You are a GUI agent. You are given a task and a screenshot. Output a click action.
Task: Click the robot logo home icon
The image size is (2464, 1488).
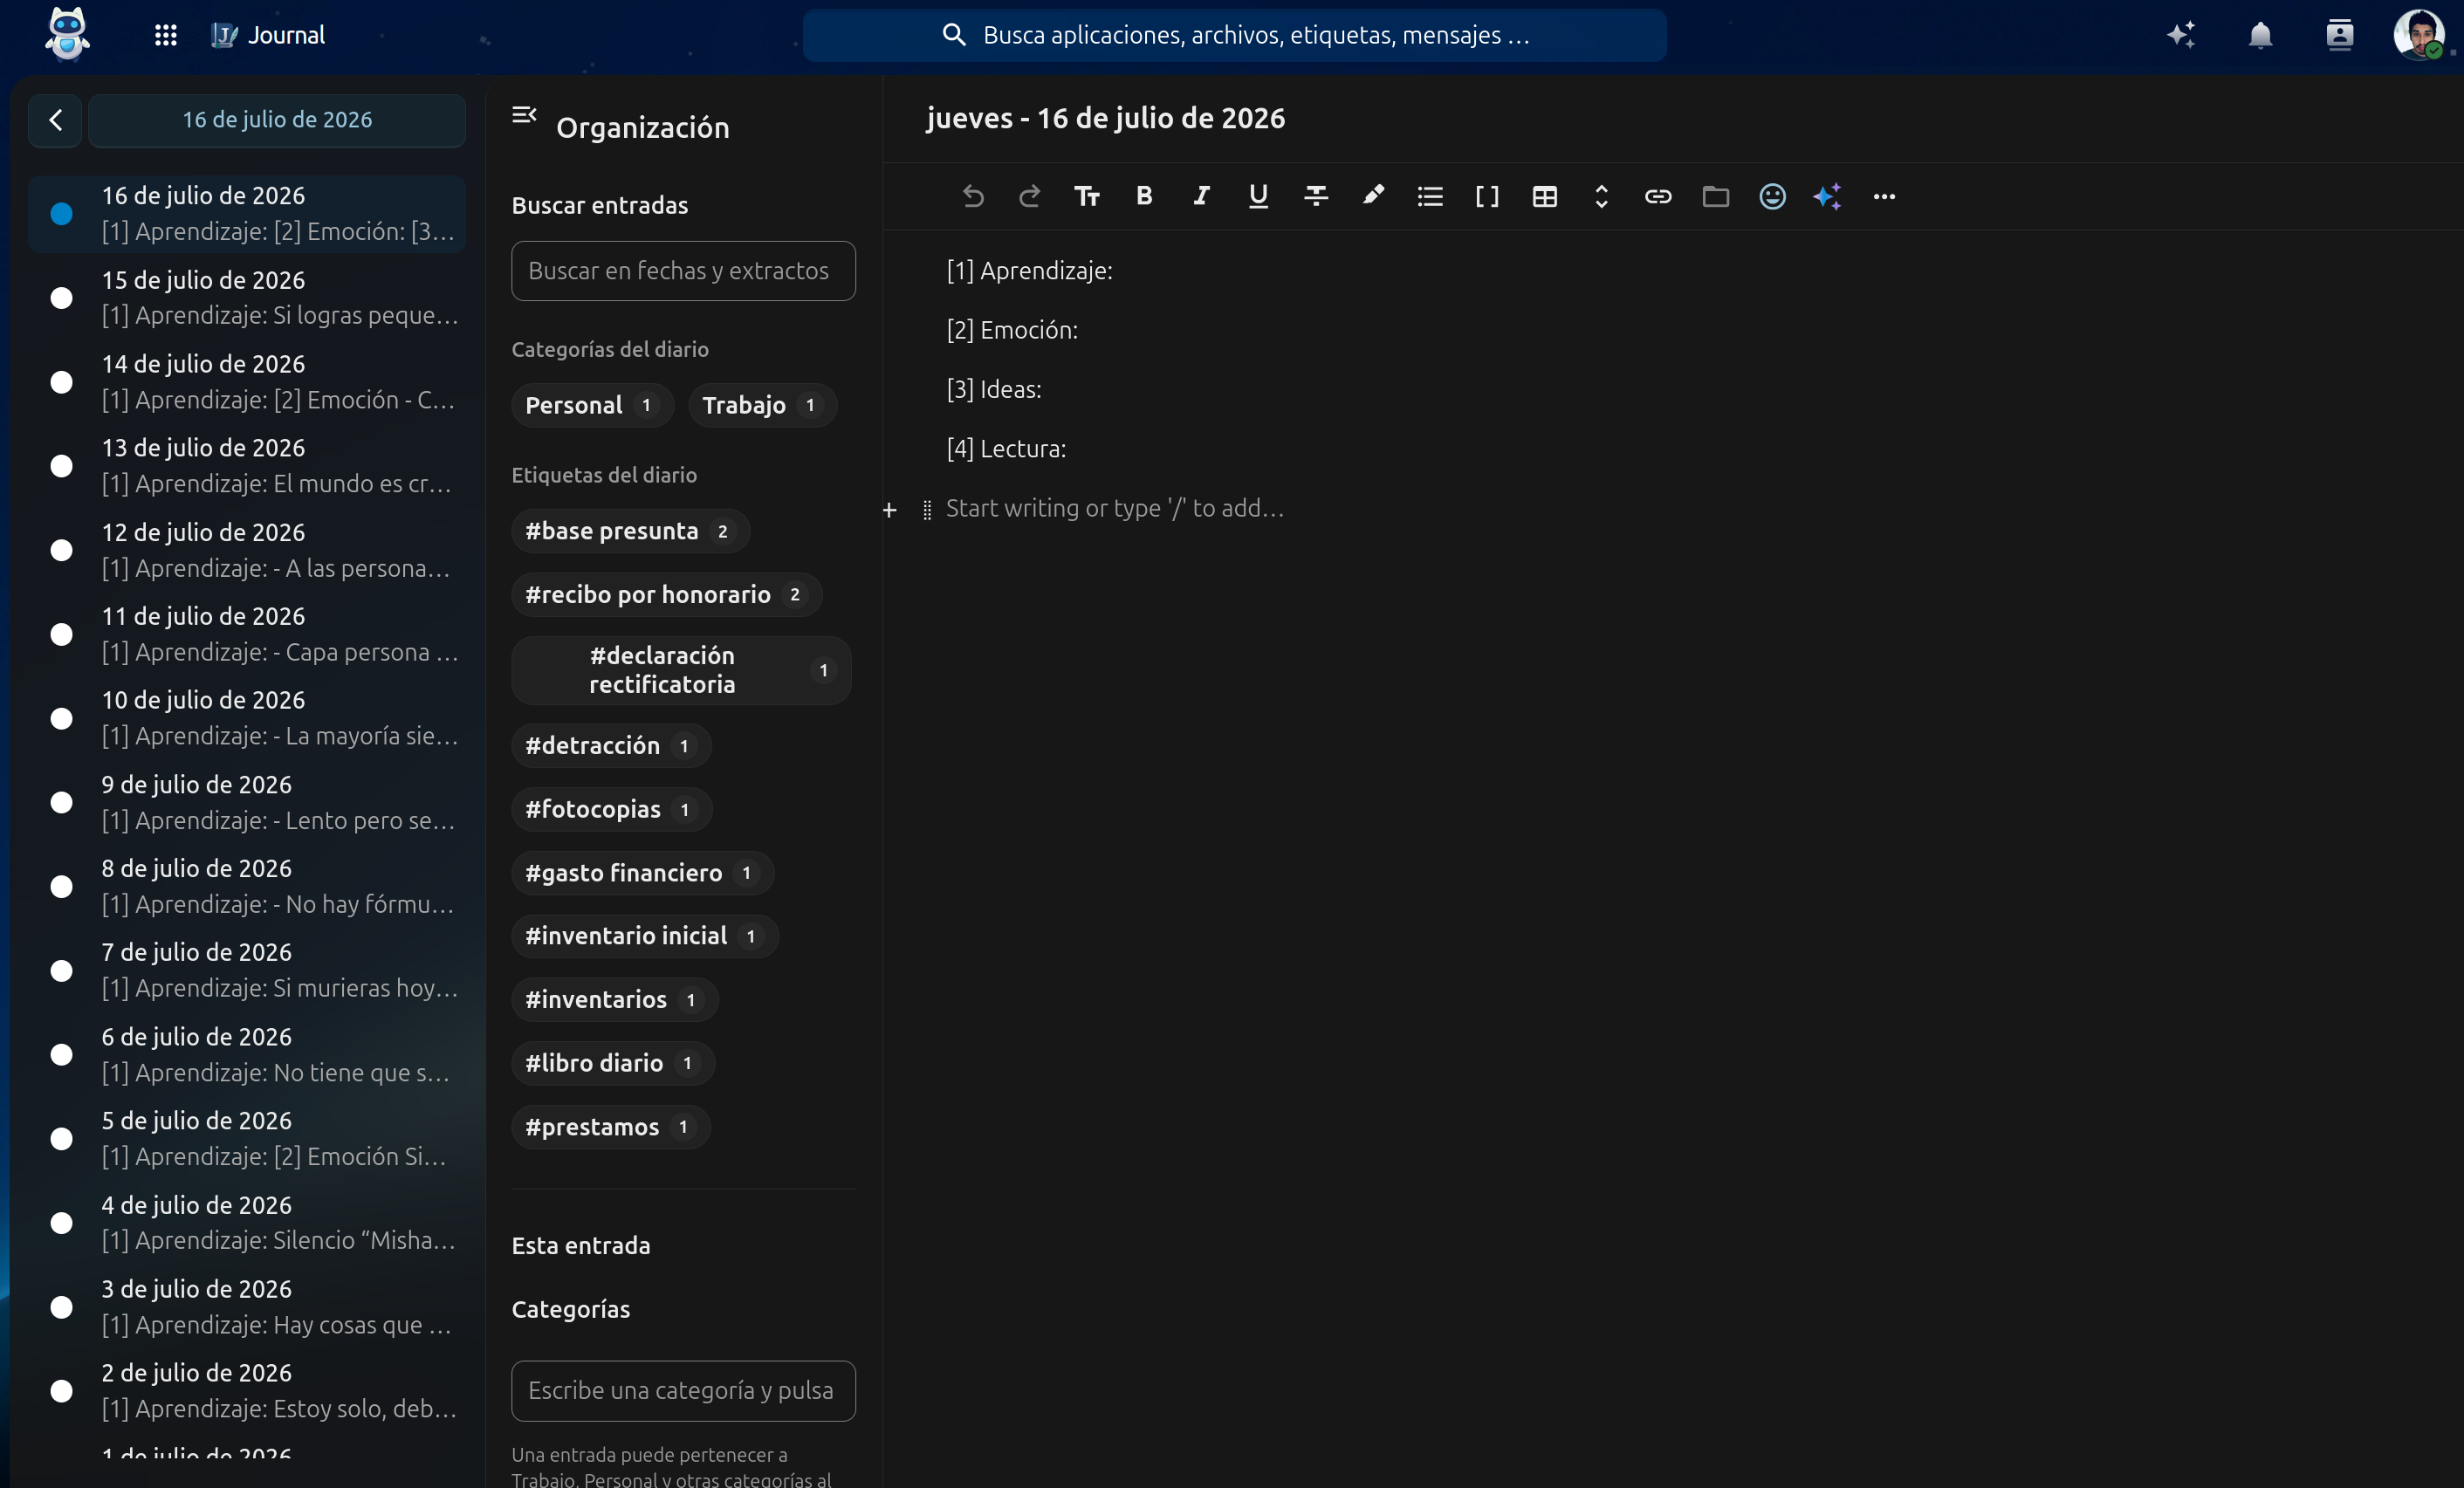tap(67, 35)
